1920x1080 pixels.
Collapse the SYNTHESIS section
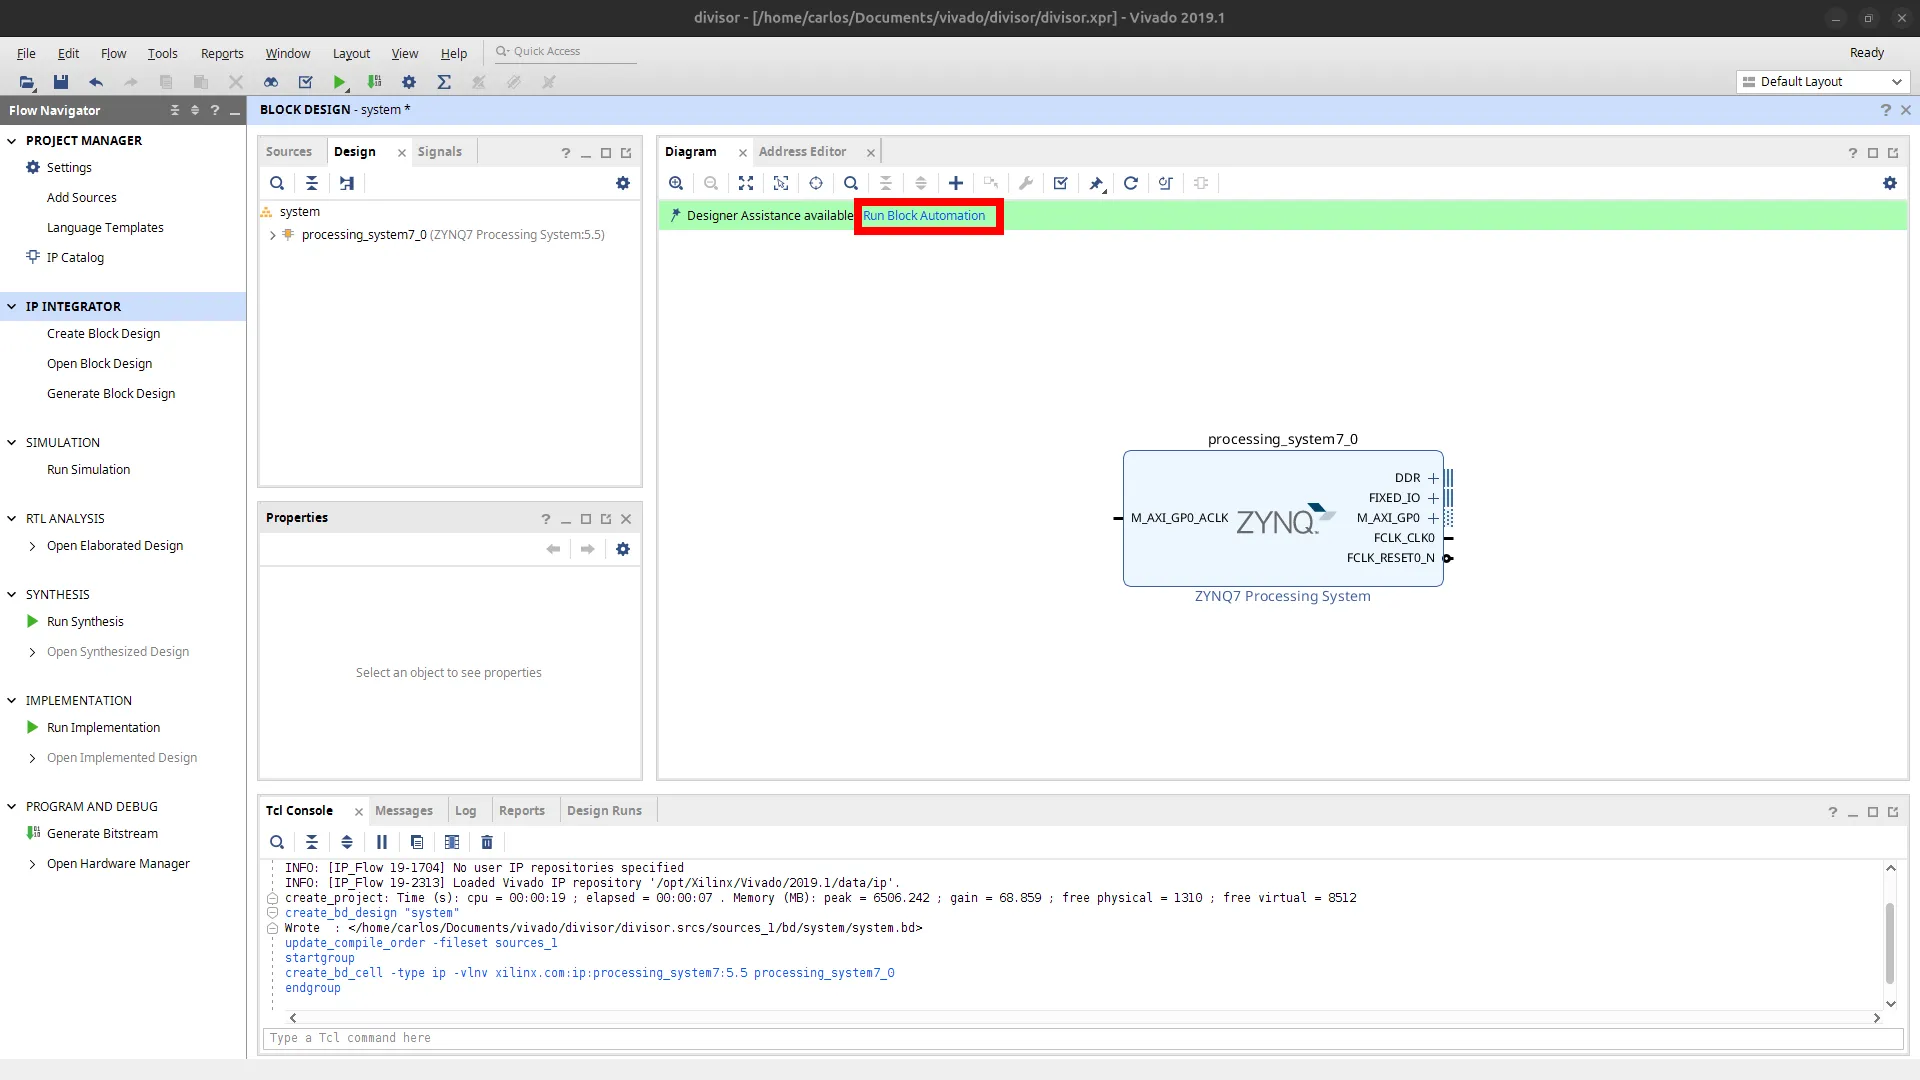point(12,595)
